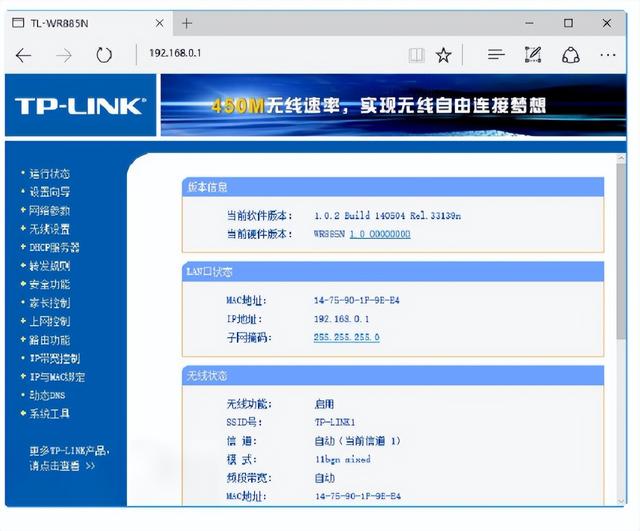Add page to favorites star

click(443, 55)
